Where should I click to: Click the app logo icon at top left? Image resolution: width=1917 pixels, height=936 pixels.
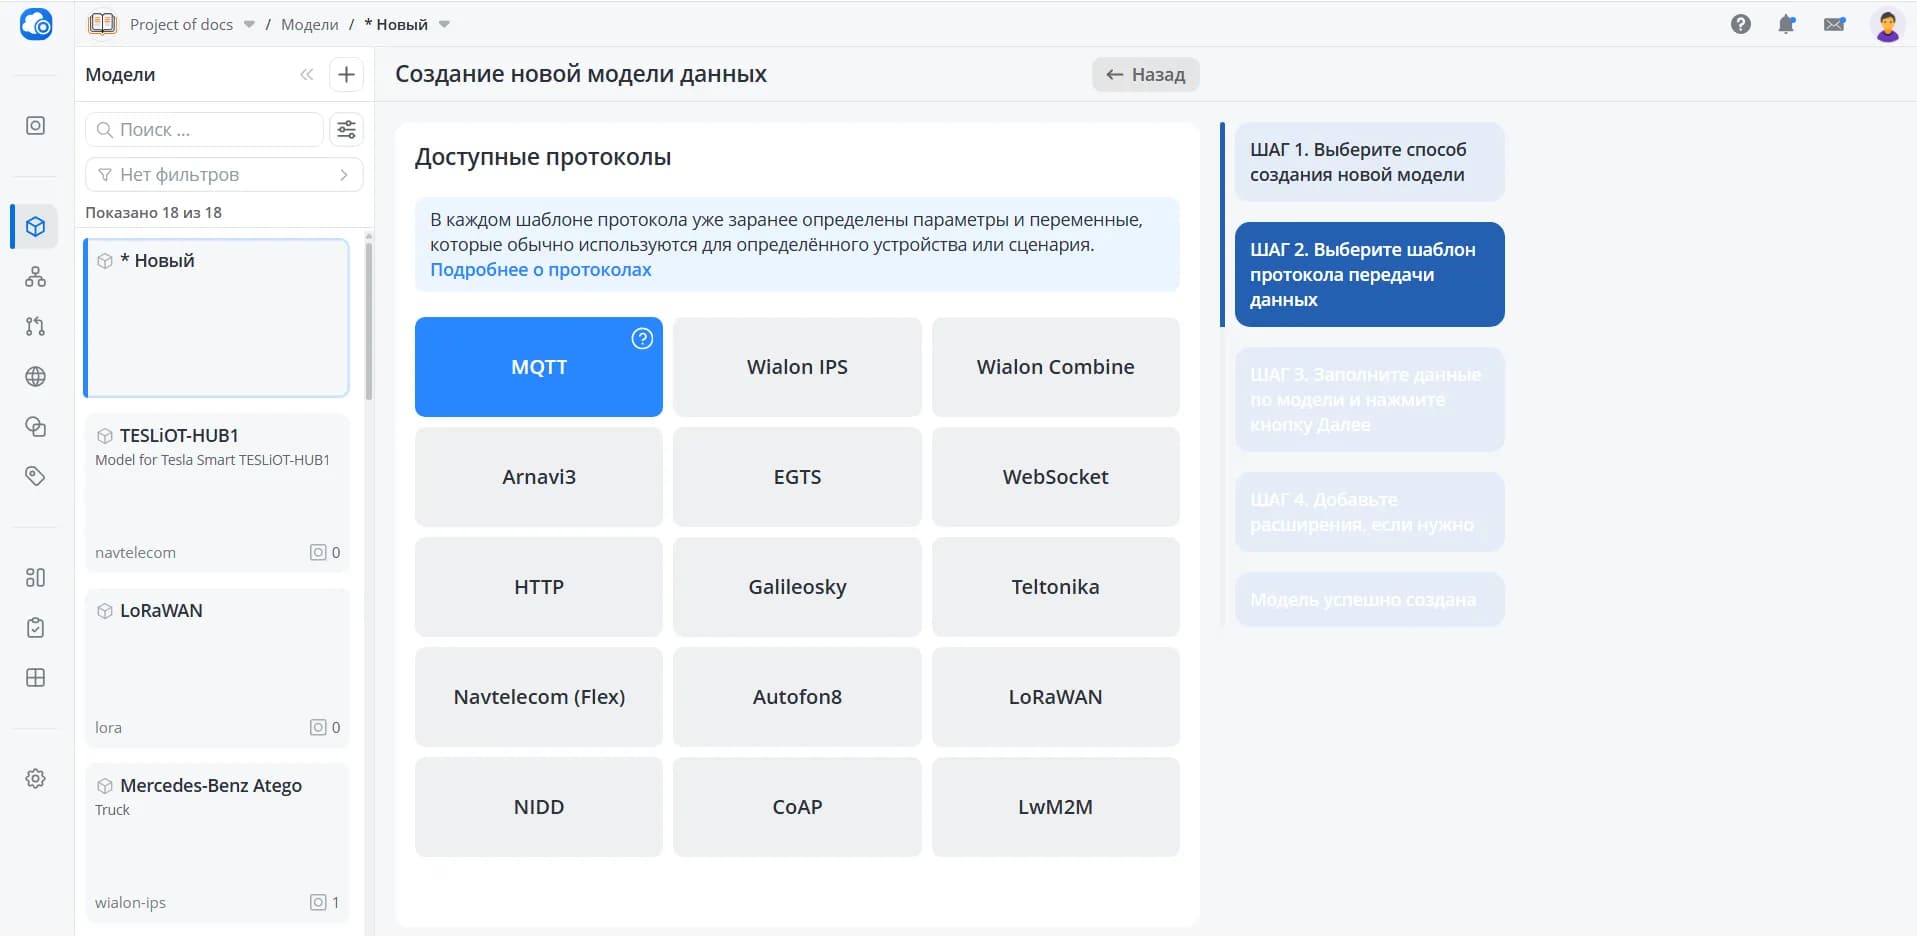[36, 24]
